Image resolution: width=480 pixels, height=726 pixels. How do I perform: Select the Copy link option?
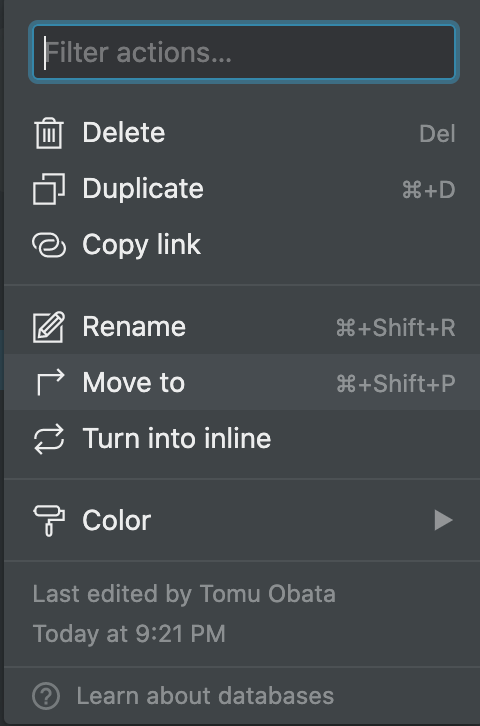click(x=242, y=244)
